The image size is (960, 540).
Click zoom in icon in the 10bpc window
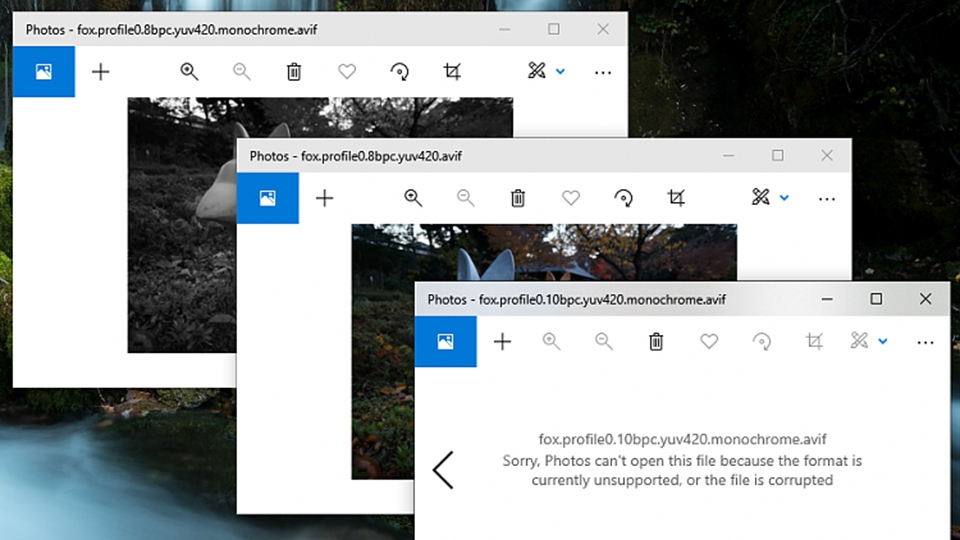tap(552, 341)
